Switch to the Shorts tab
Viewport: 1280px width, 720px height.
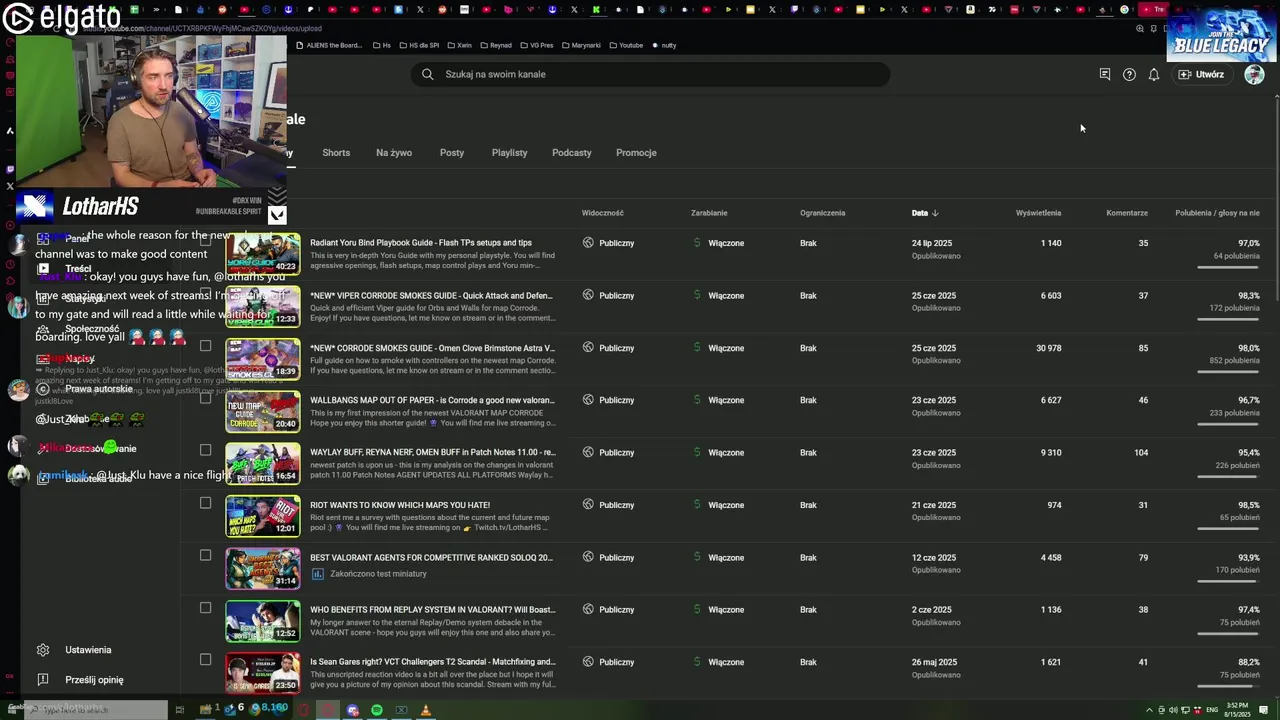[x=336, y=153]
